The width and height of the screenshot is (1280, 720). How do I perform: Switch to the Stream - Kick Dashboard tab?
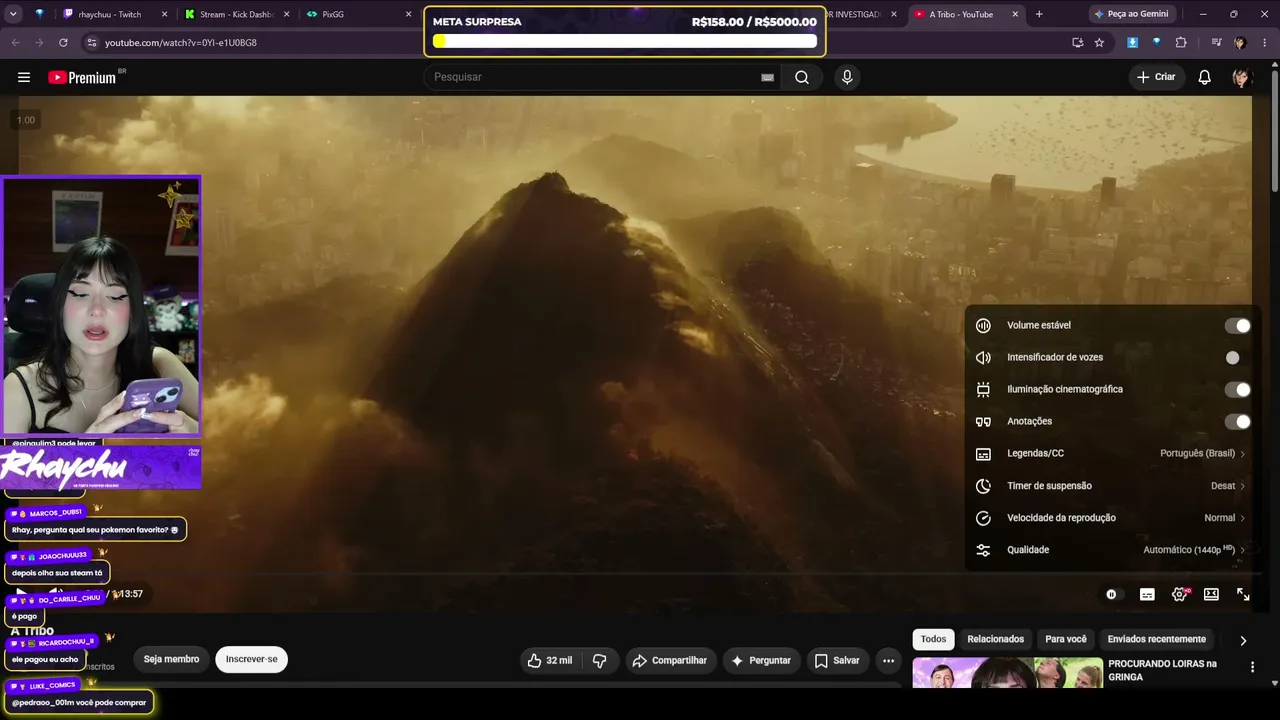pos(237,14)
